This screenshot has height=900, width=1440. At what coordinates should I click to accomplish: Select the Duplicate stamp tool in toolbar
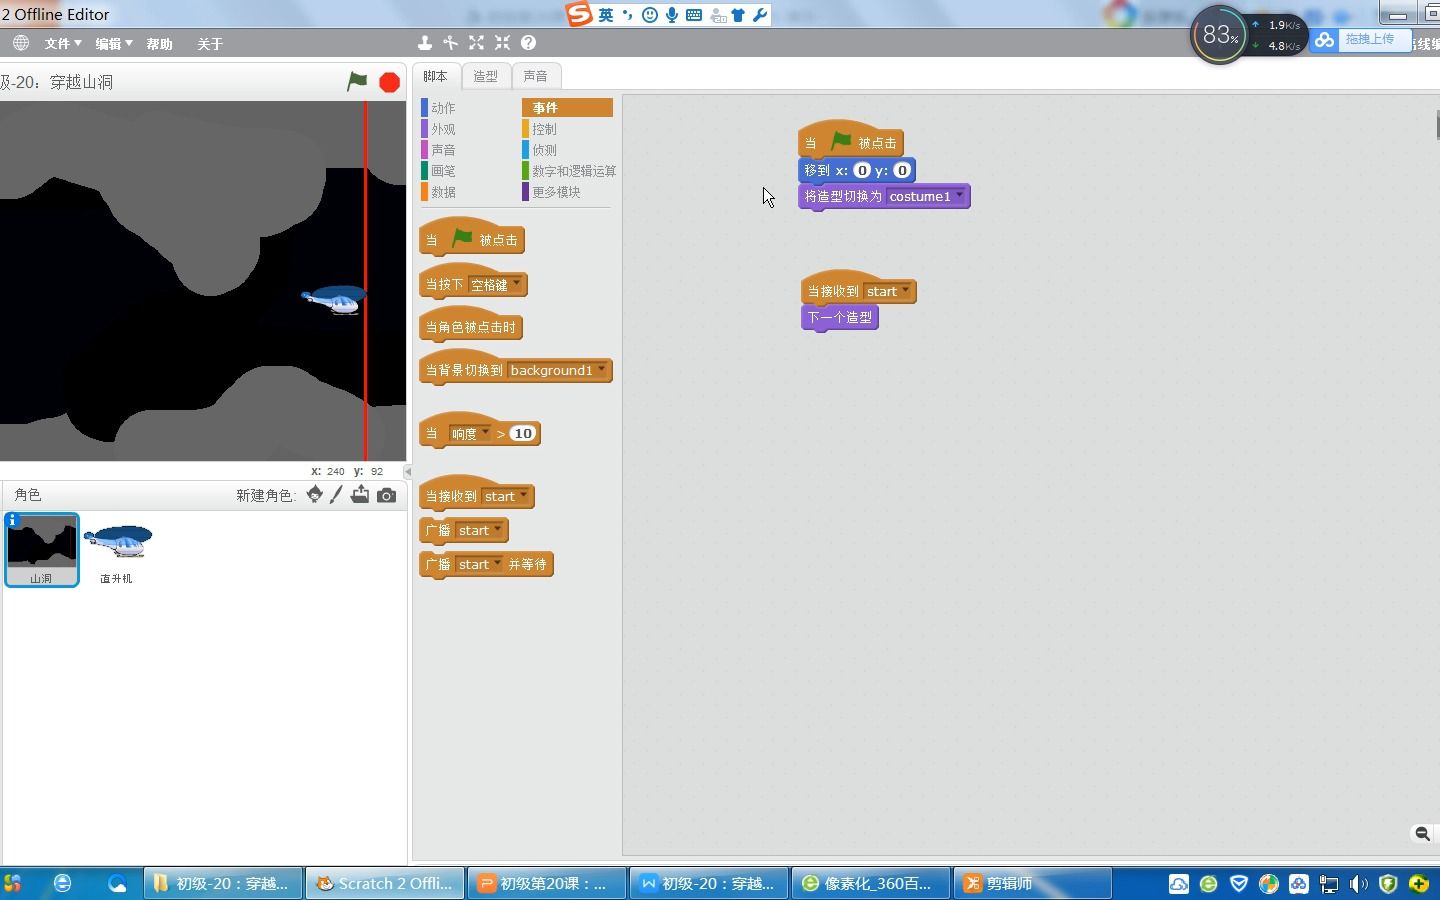[425, 43]
